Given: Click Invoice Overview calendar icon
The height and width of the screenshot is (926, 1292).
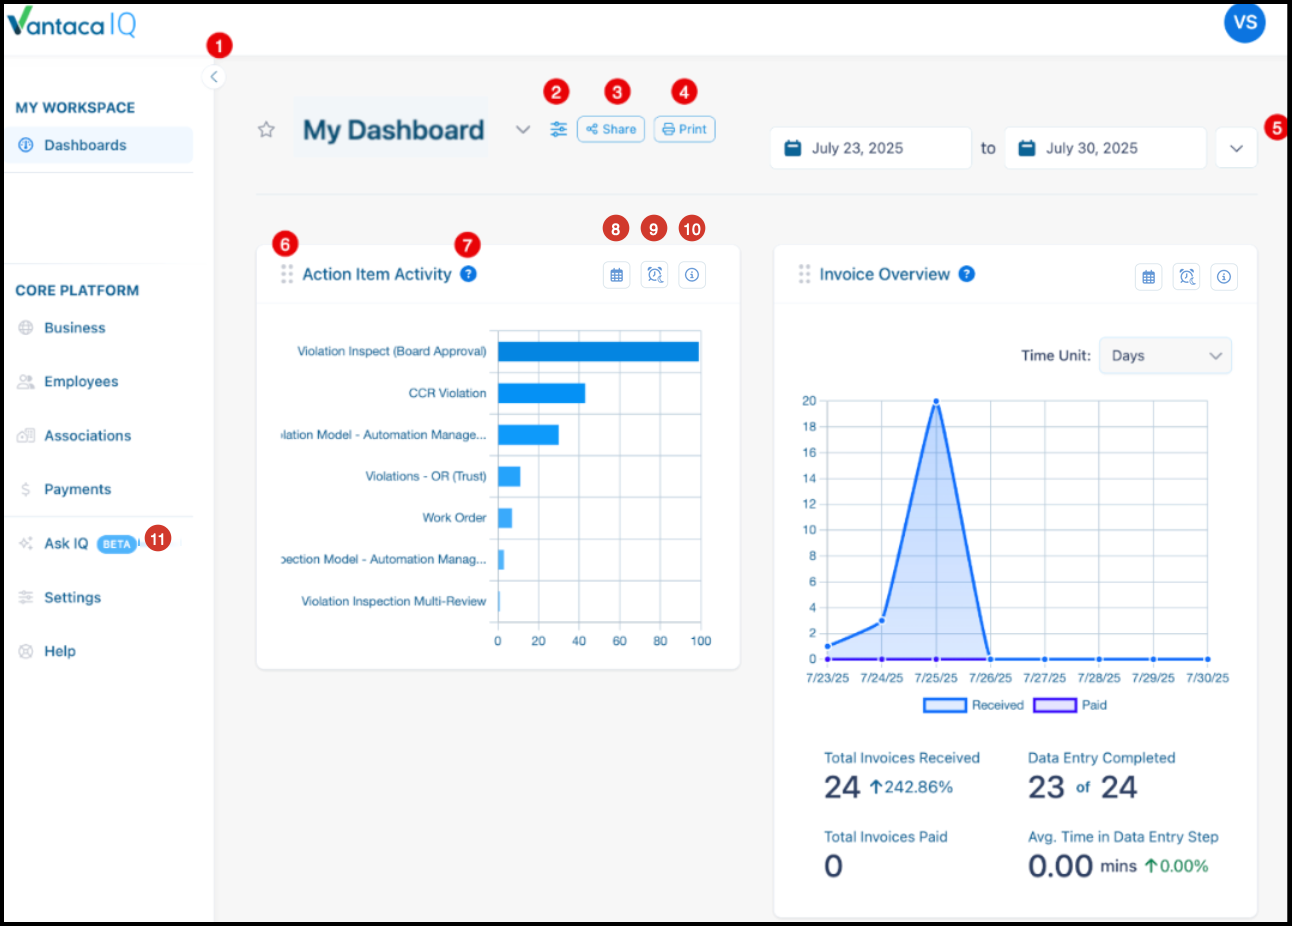Looking at the screenshot, I should coord(1149,277).
